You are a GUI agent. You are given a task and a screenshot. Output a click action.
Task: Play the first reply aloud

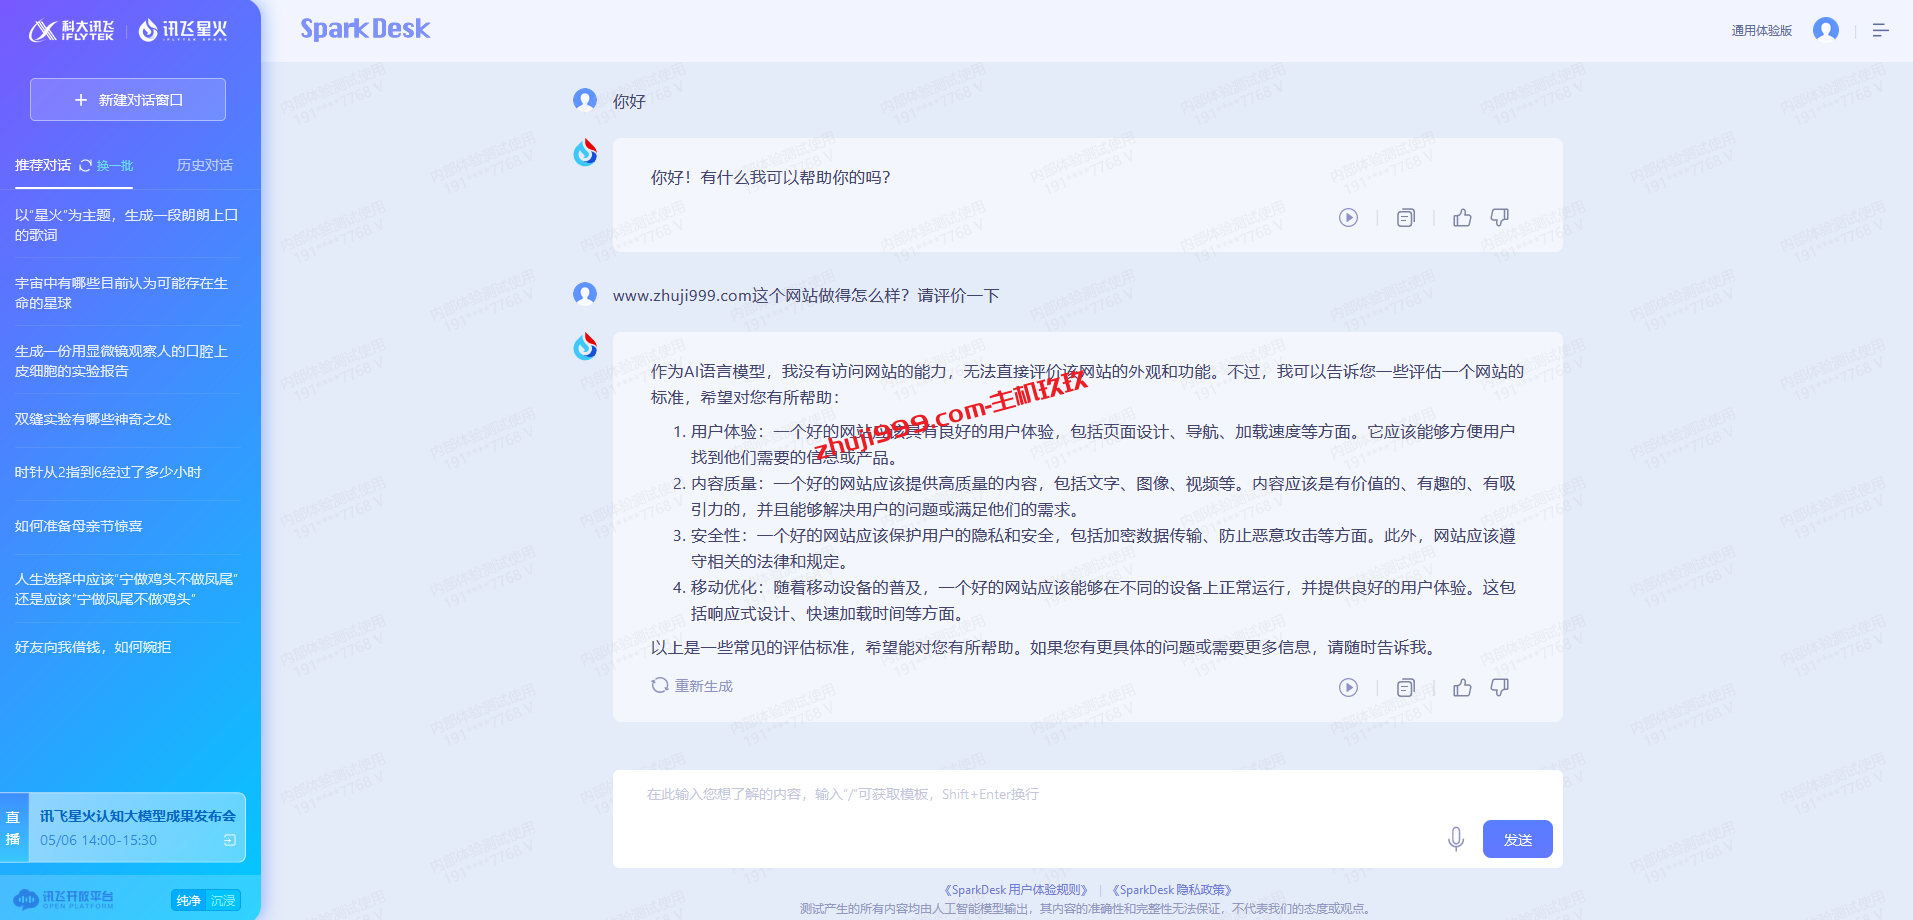(1349, 217)
